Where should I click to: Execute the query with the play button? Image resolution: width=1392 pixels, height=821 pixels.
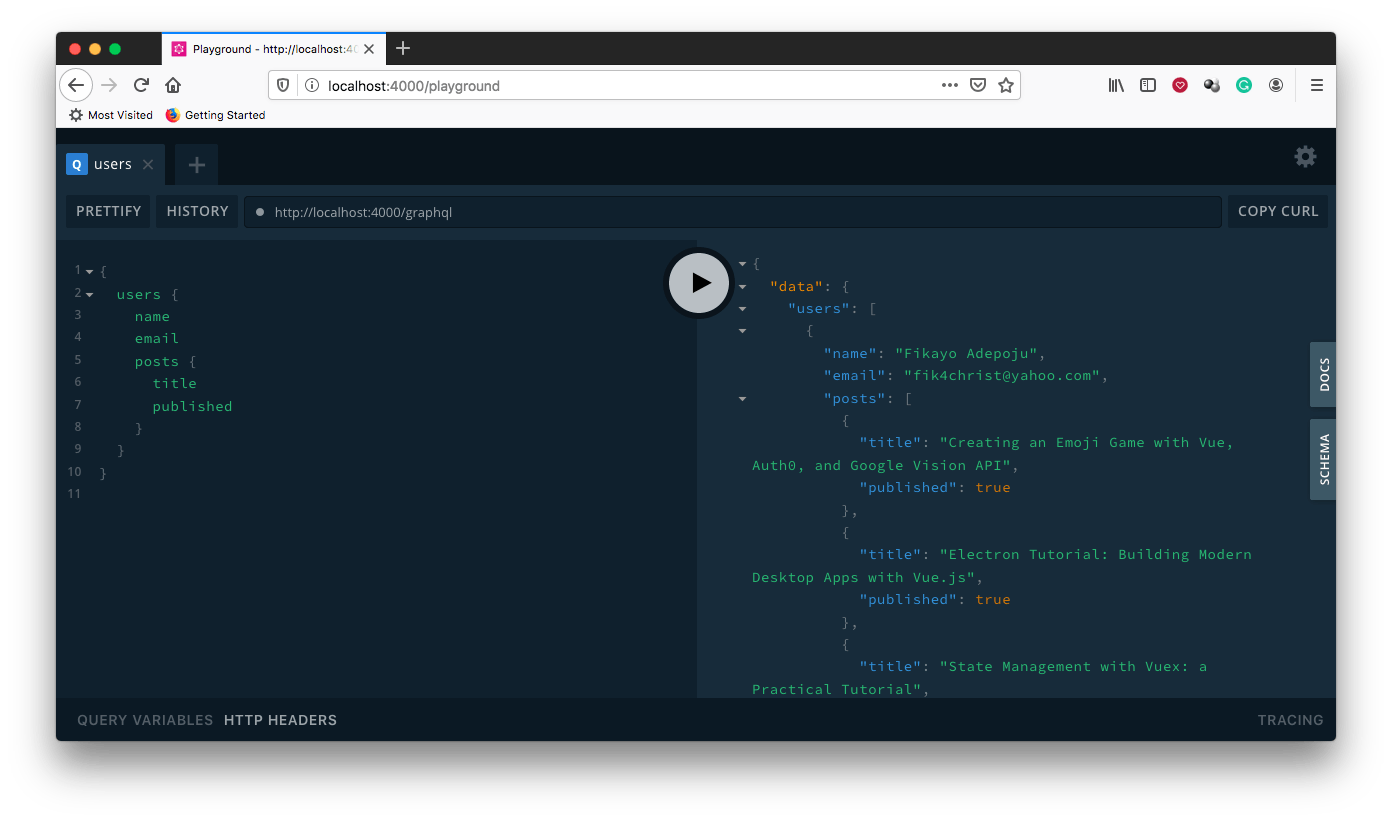point(698,283)
